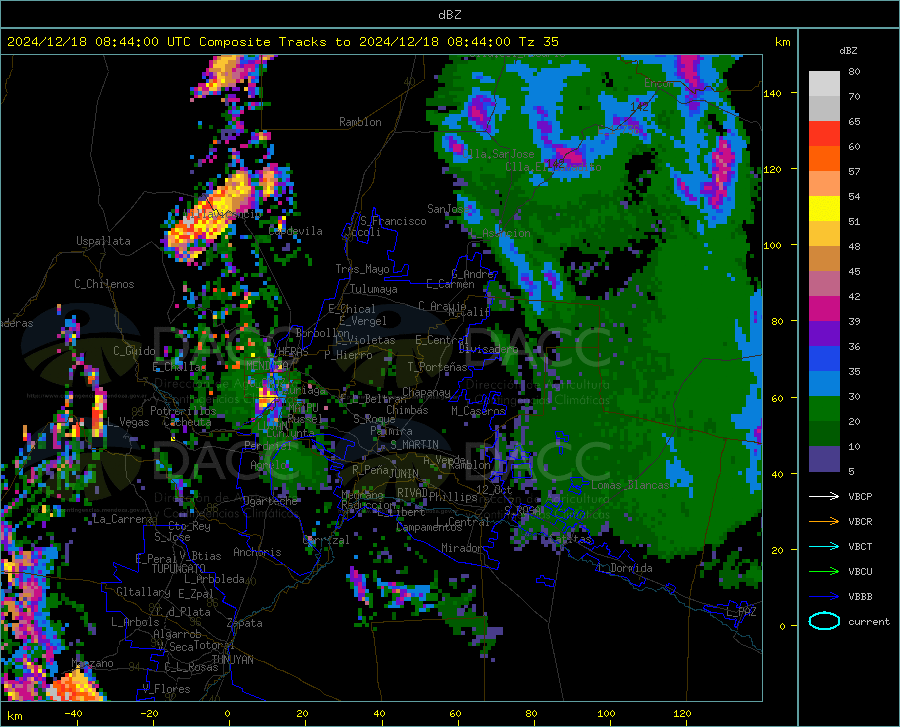
Task: Click the 'Ramblon' label near the top
Action: point(360,122)
